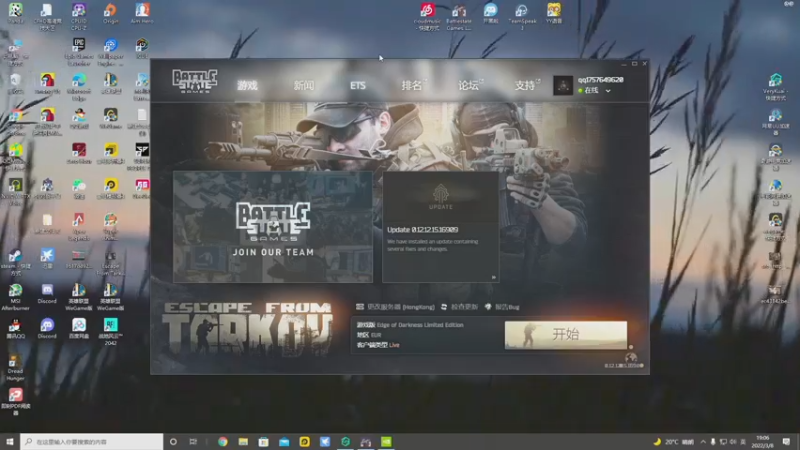The height and width of the screenshot is (450, 800).
Task: Click 报告 Bug report link
Action: (x=502, y=307)
